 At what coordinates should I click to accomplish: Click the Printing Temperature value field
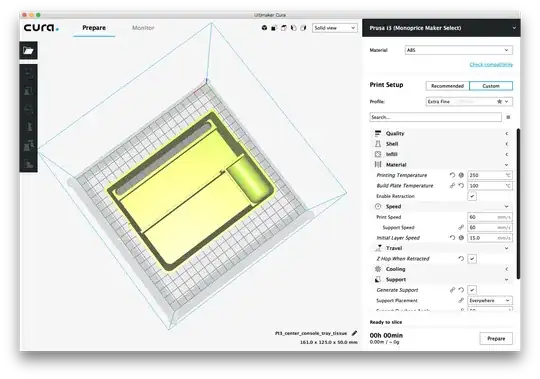[x=490, y=175]
